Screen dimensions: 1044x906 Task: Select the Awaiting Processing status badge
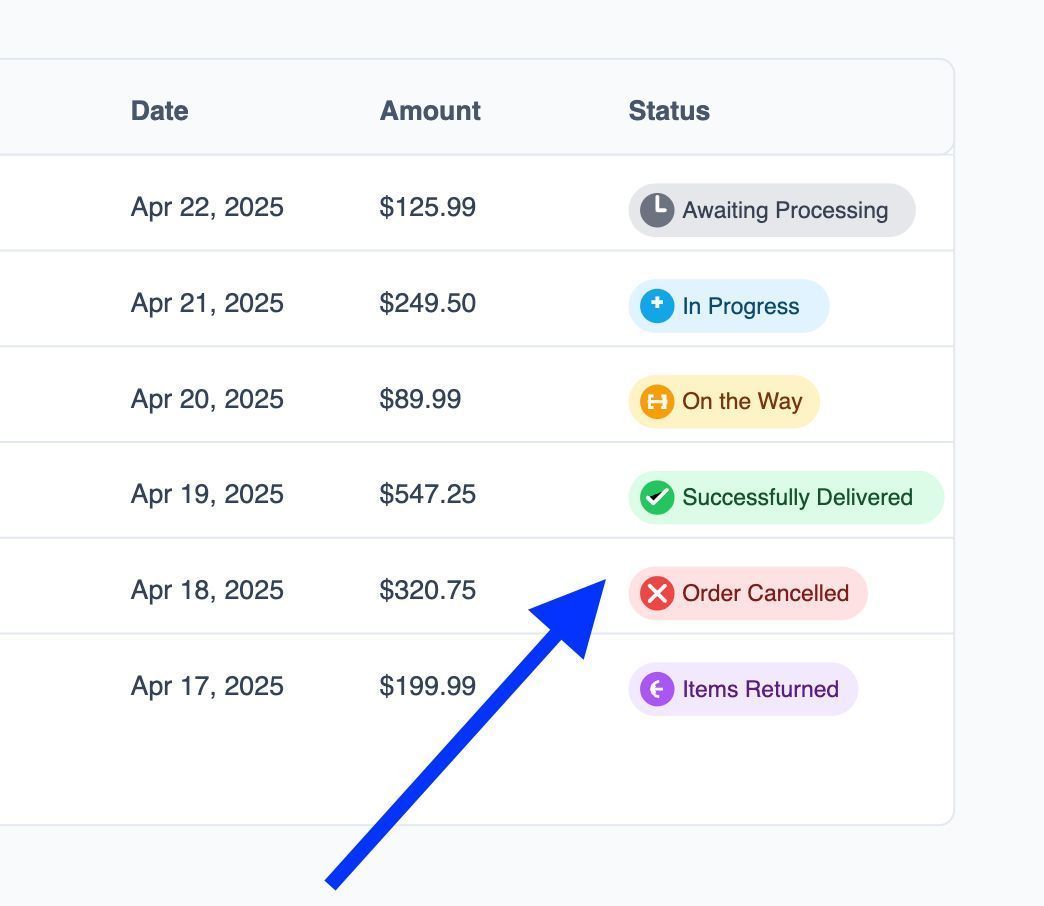(x=772, y=210)
